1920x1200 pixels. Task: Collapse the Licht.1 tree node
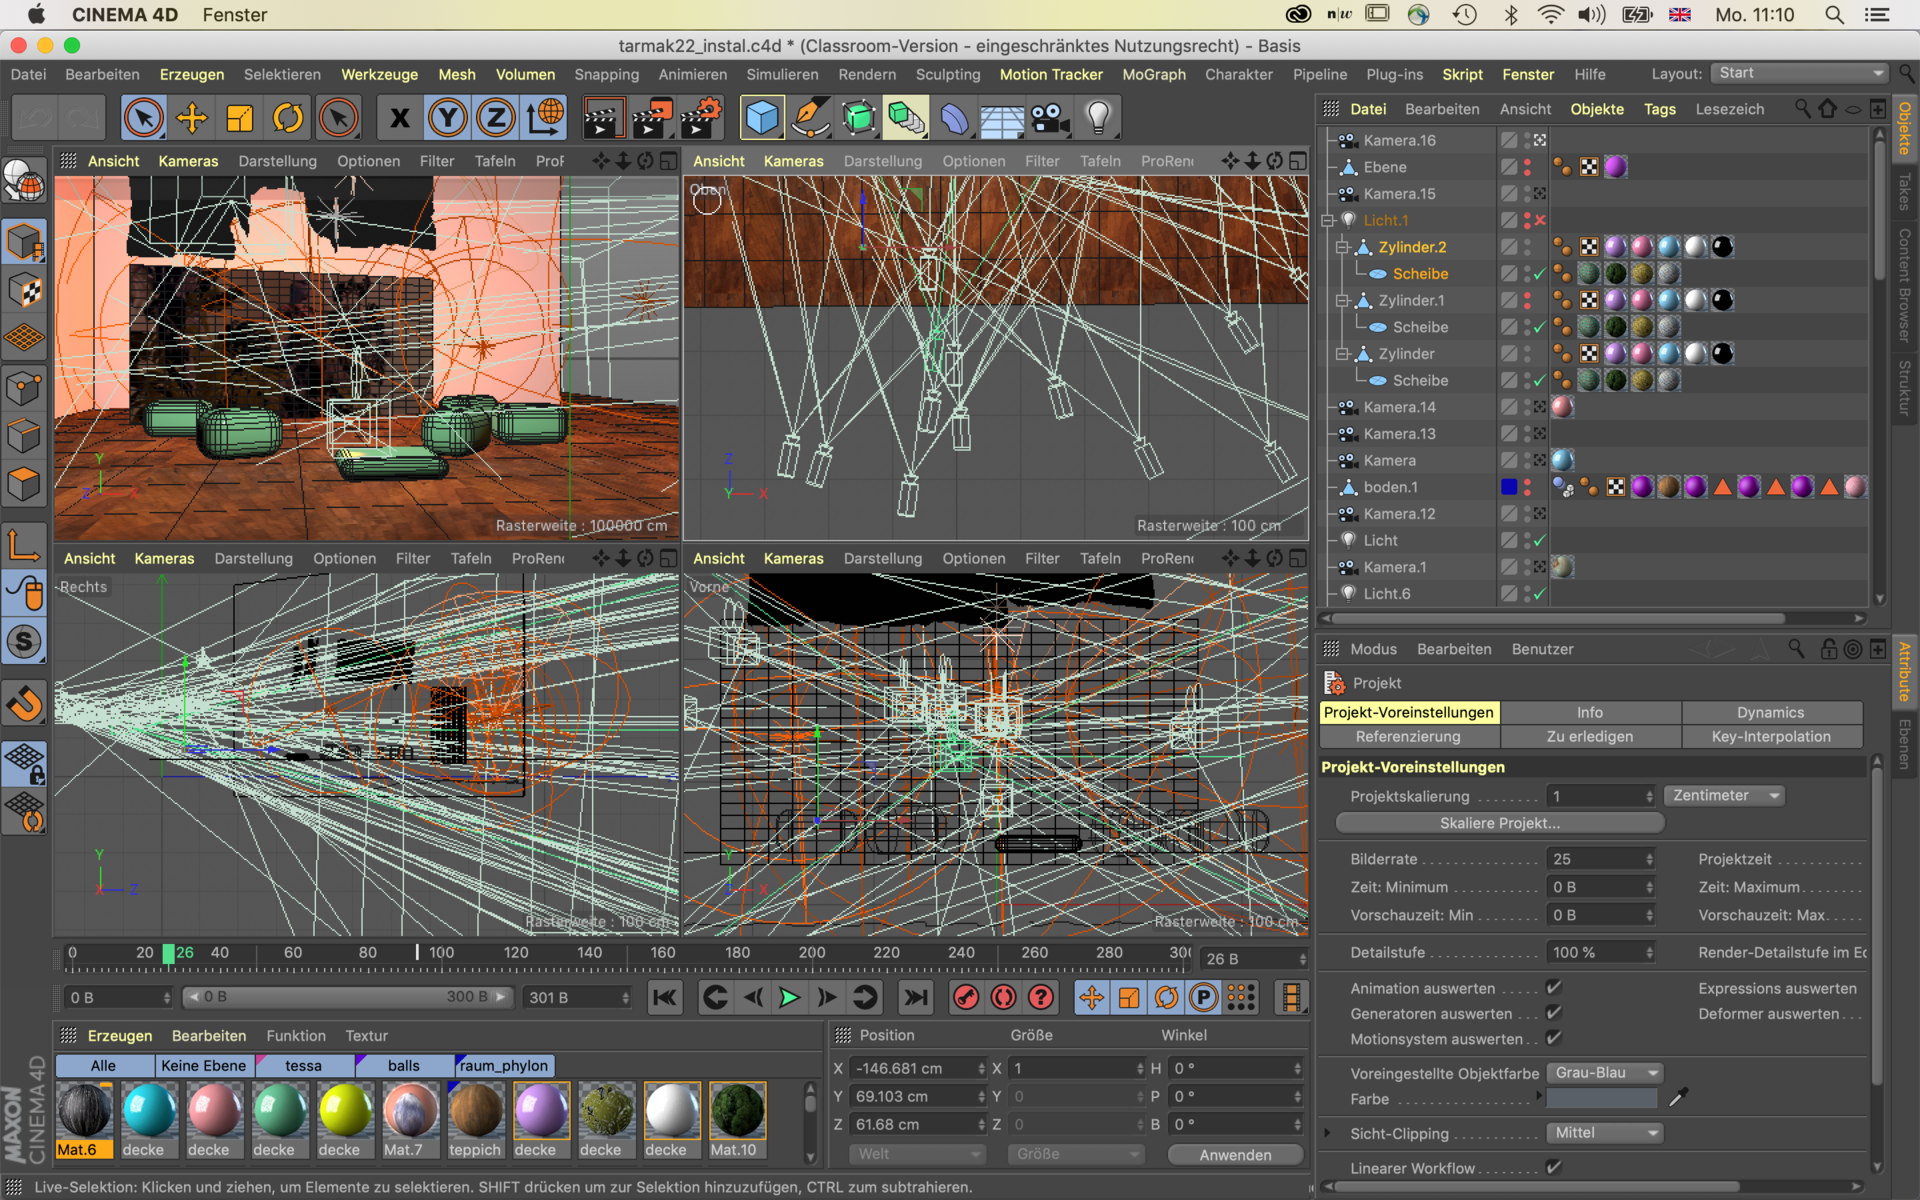(x=1328, y=220)
